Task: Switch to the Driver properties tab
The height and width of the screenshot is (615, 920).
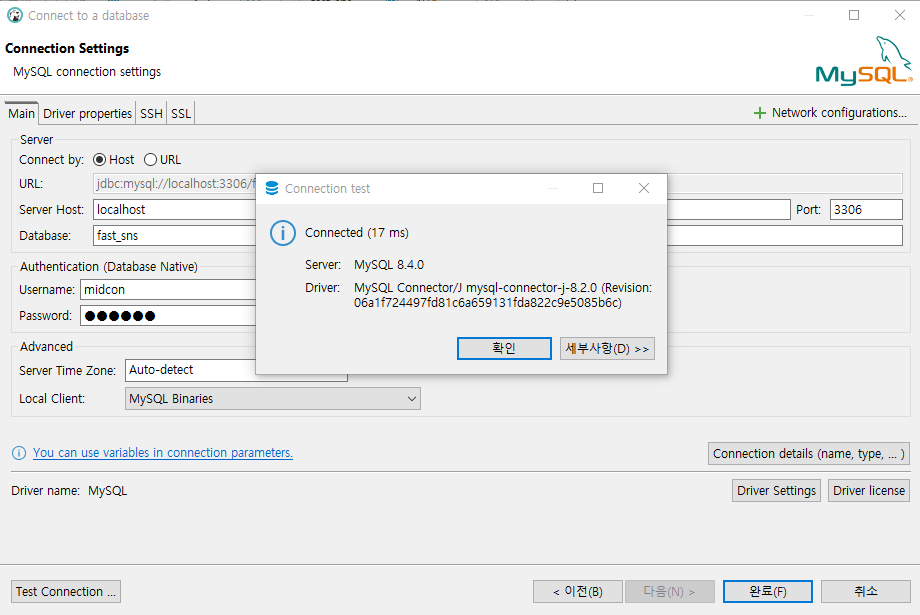Action: coord(87,113)
